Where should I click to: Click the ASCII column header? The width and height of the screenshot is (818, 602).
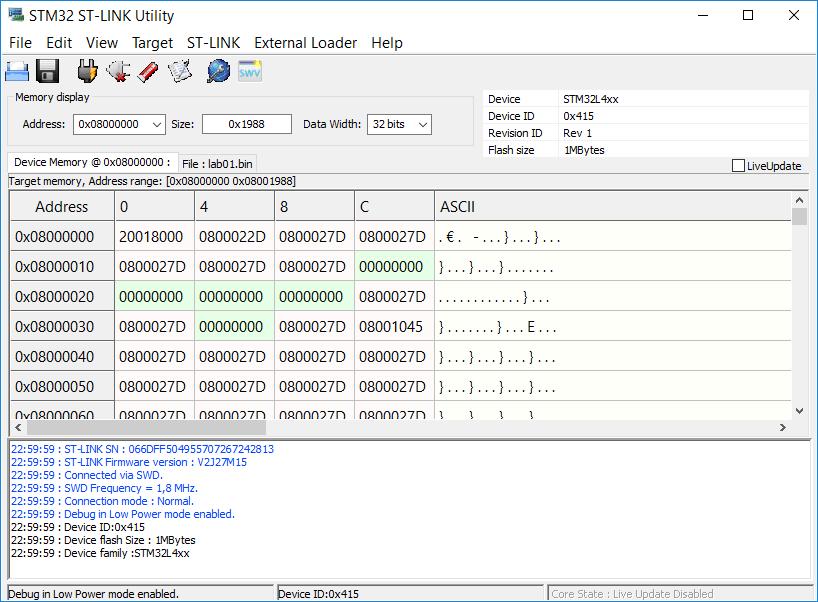[x=613, y=207]
